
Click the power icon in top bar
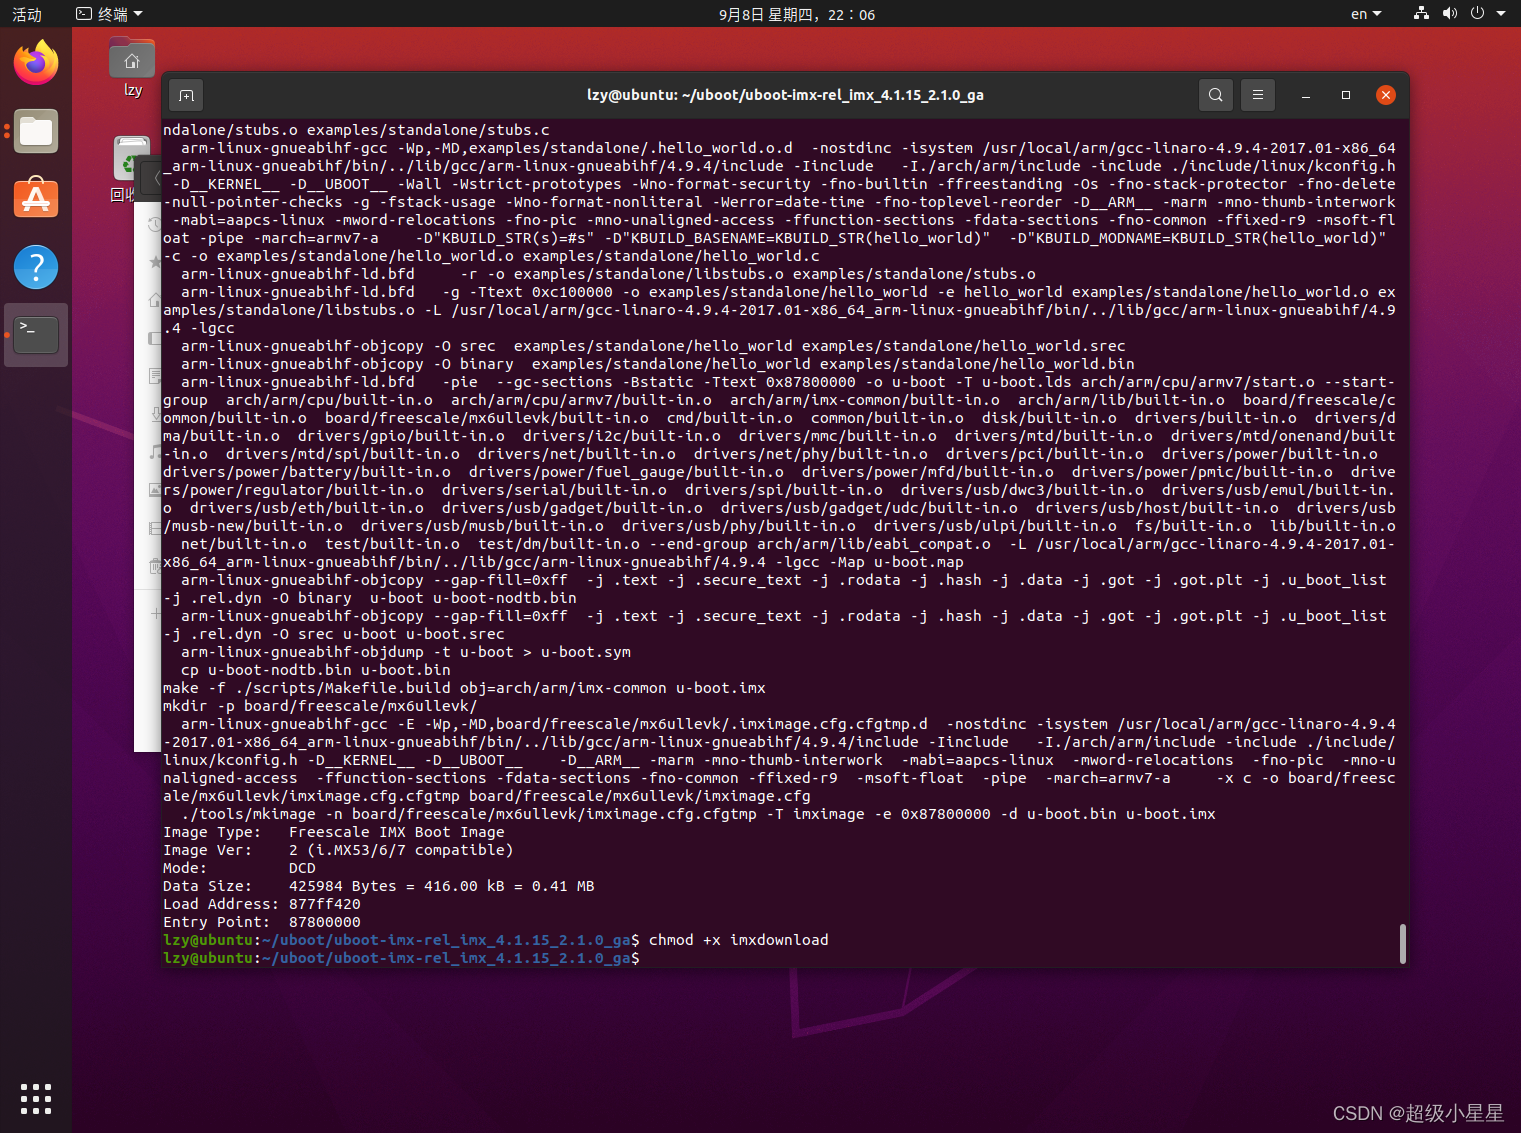1477,14
